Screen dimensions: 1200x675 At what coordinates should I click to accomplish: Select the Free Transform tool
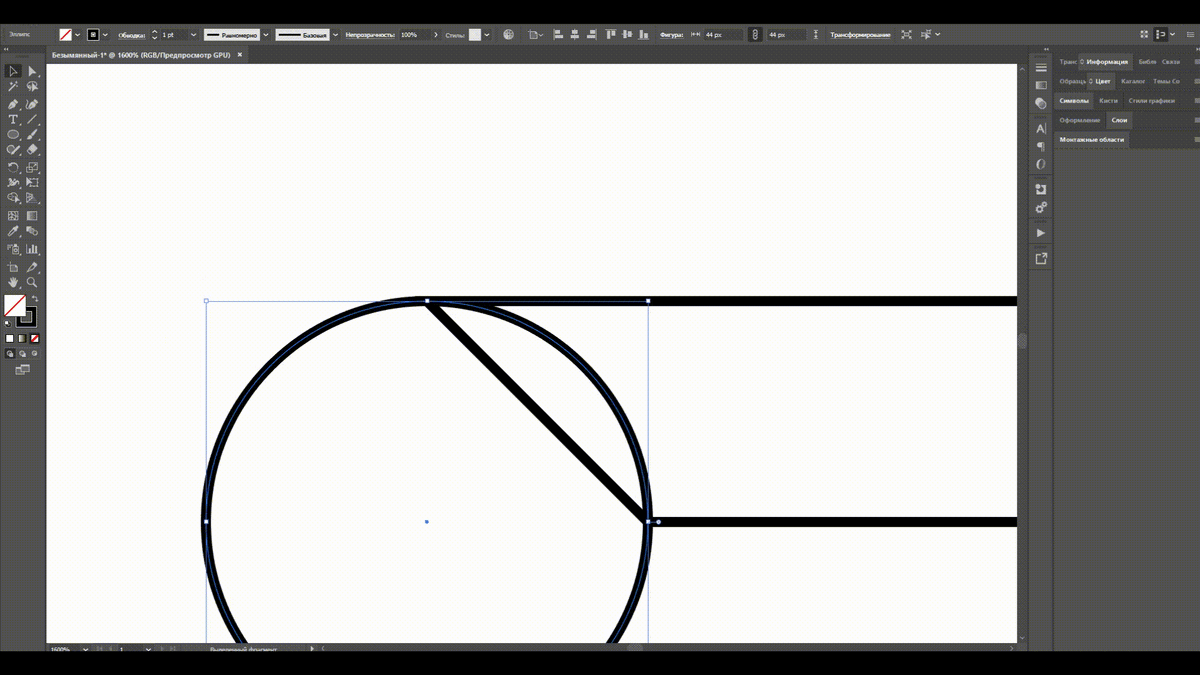(32, 182)
